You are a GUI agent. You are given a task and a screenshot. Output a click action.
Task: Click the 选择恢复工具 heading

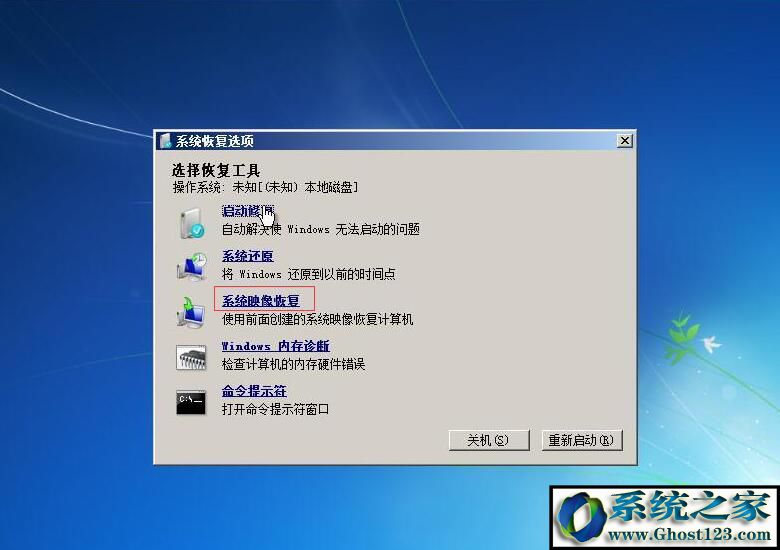pyautogui.click(x=216, y=171)
